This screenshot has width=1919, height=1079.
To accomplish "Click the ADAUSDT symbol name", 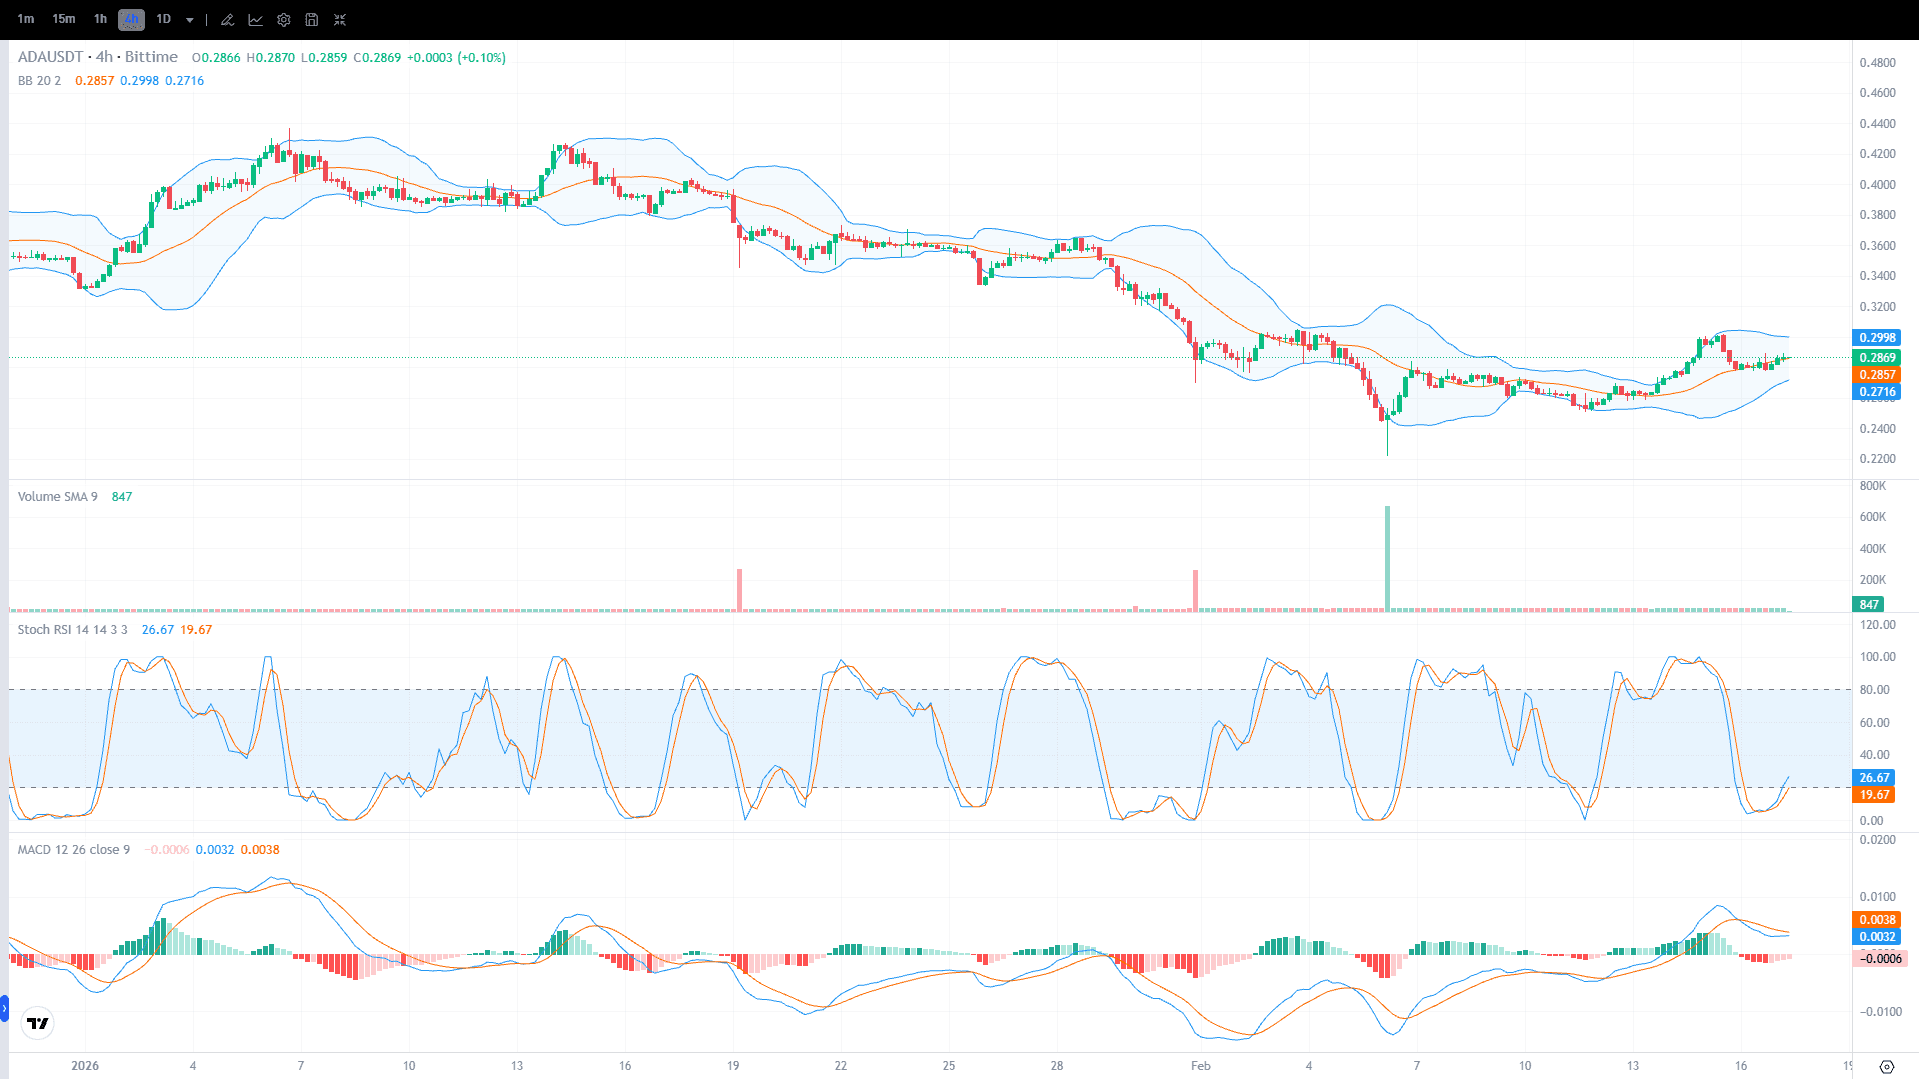I will pos(49,57).
